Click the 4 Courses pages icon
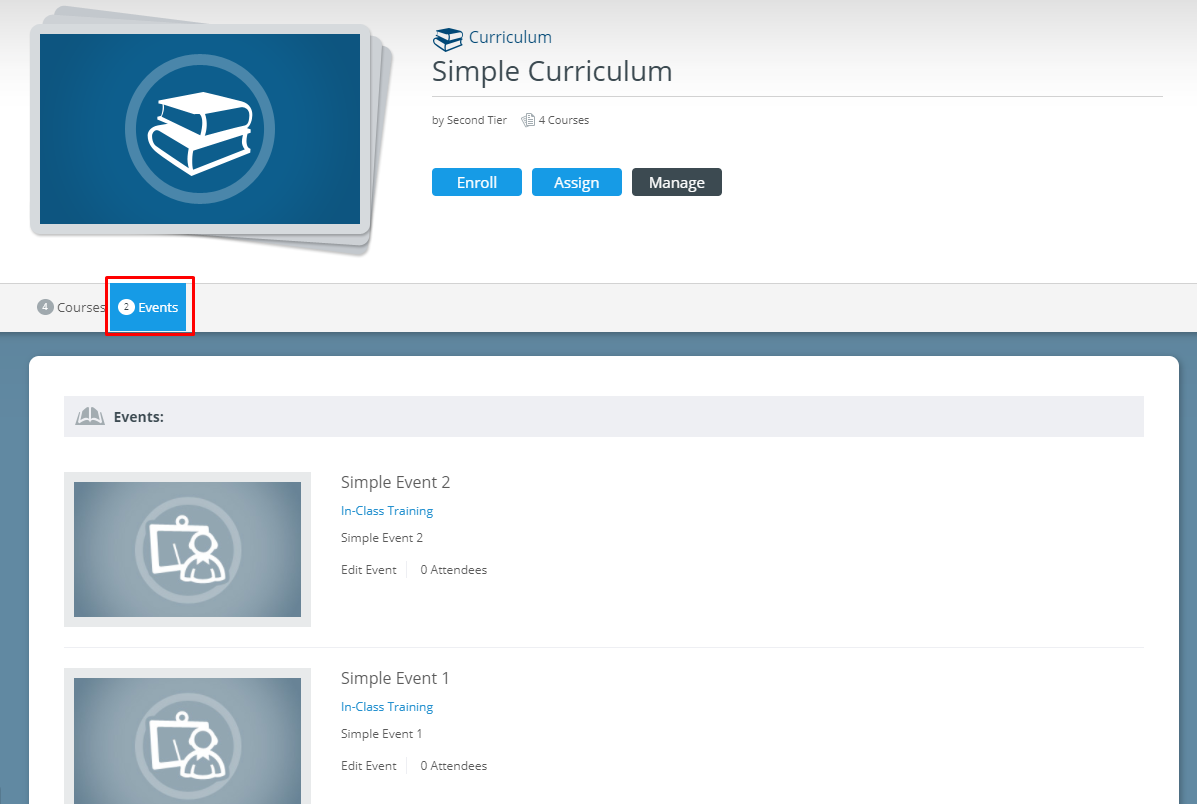This screenshot has width=1197, height=804. click(x=528, y=120)
